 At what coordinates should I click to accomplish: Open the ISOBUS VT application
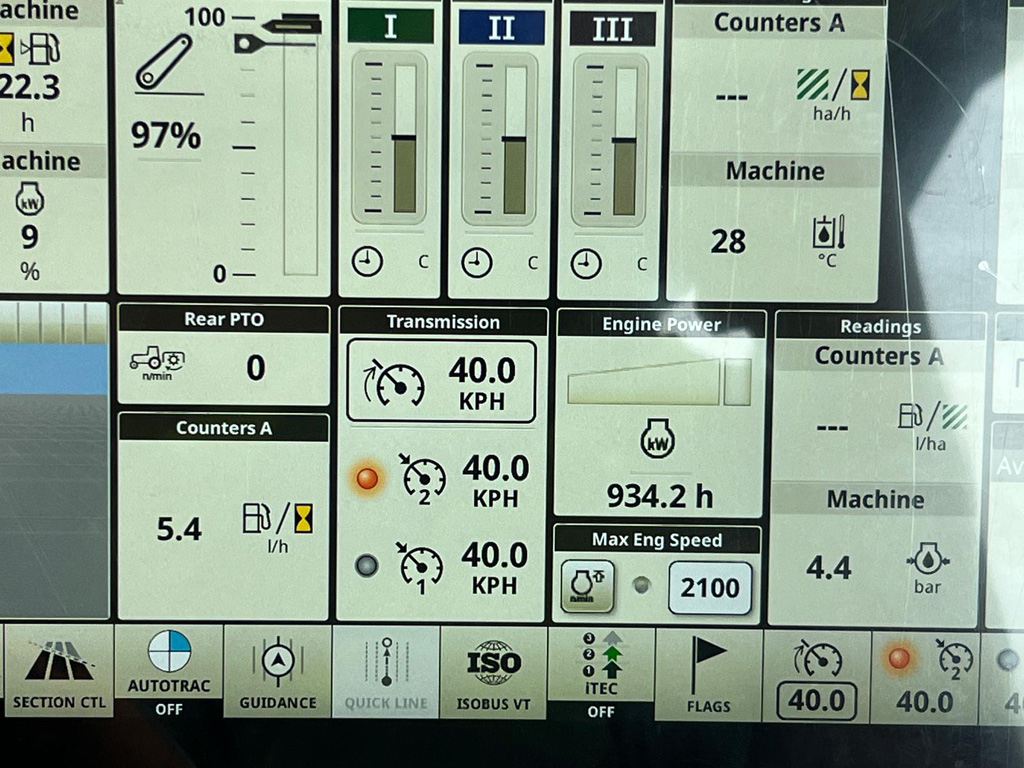click(x=494, y=674)
